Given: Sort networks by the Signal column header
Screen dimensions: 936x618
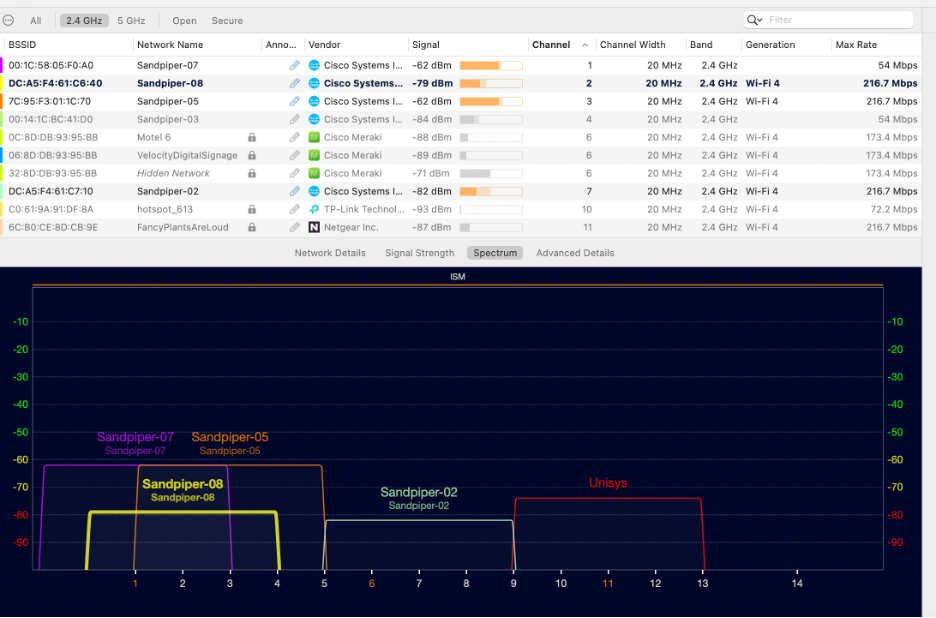Looking at the screenshot, I should tap(426, 45).
